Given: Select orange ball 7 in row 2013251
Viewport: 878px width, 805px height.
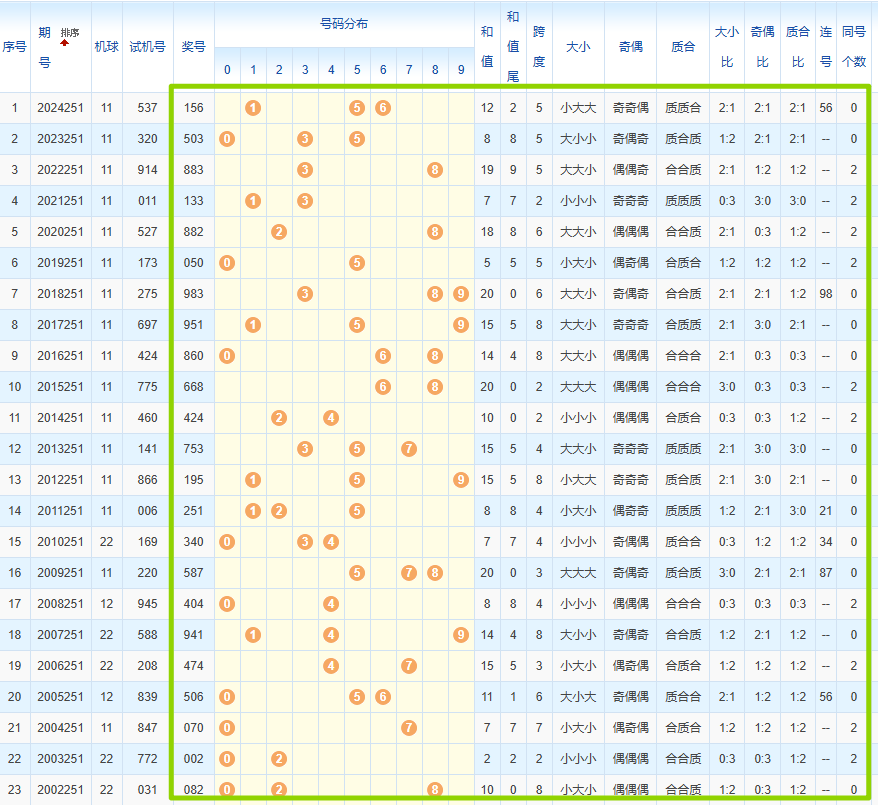Looking at the screenshot, I should (408, 449).
